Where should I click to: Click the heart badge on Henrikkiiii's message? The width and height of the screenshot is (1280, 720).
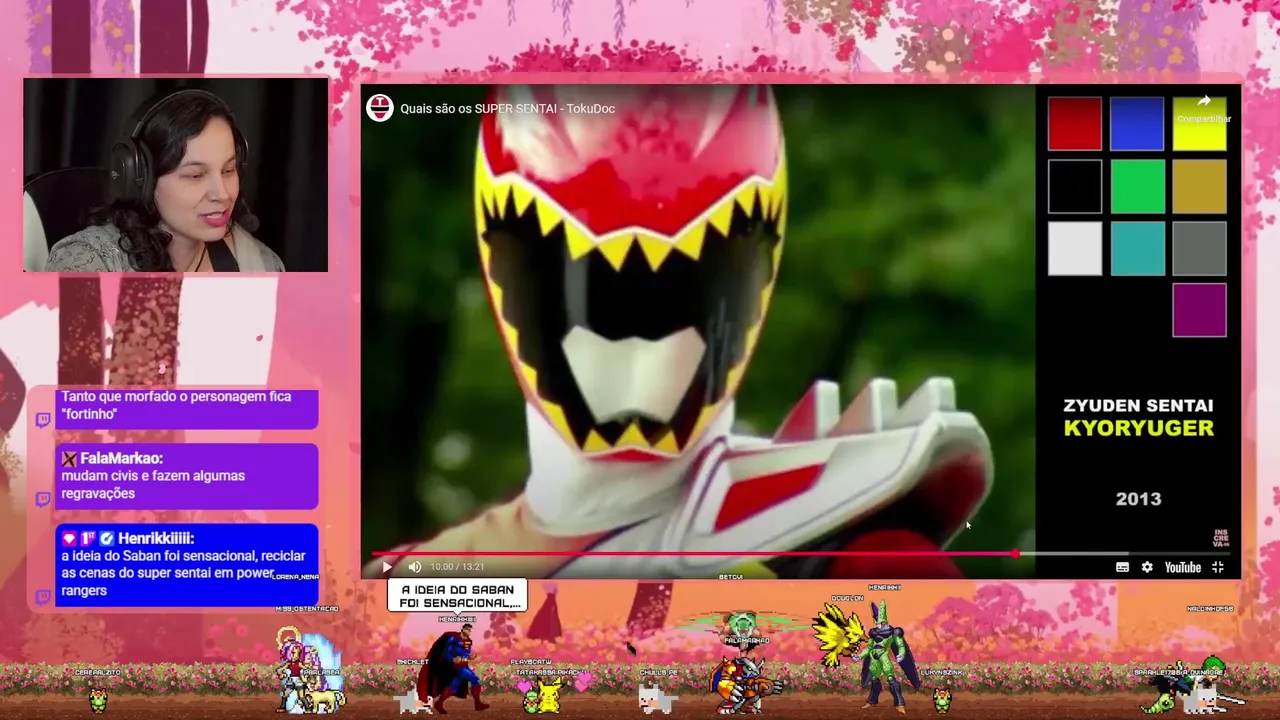coord(69,538)
